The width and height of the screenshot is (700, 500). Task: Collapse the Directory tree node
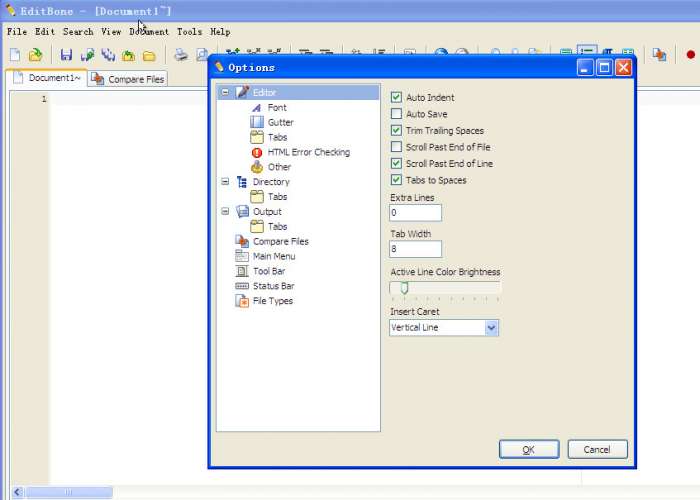coord(225,182)
